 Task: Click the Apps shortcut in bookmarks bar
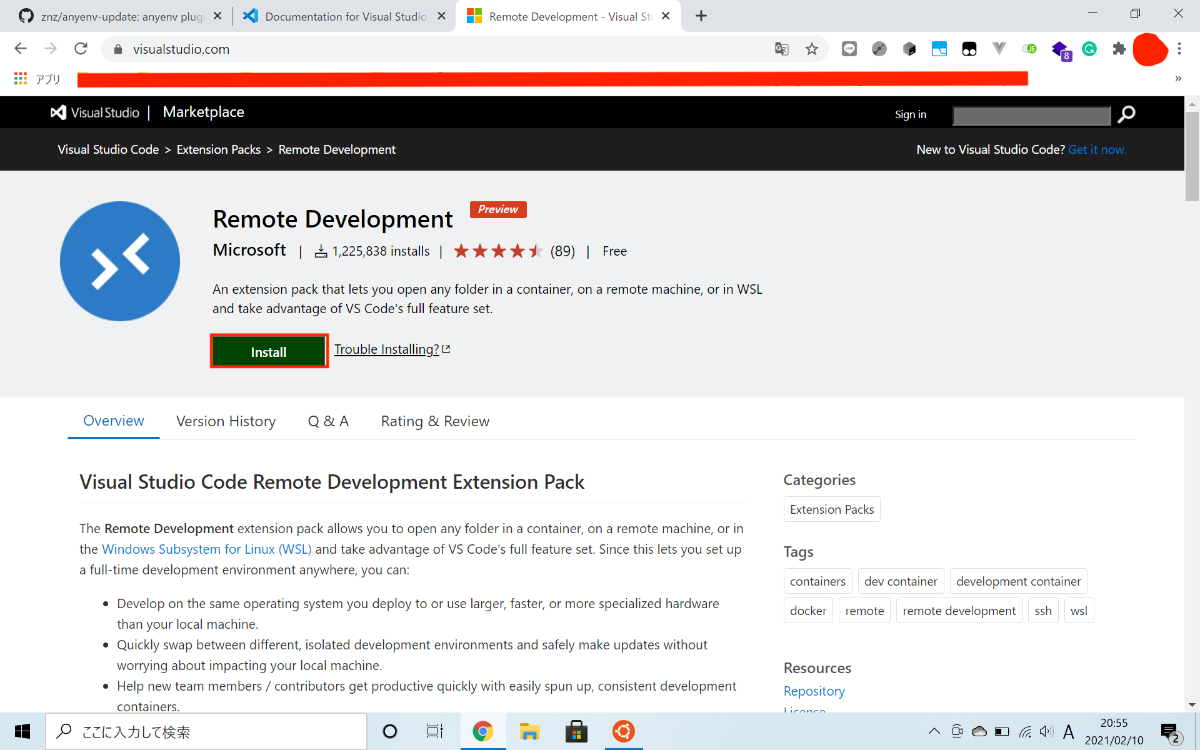coord(38,79)
